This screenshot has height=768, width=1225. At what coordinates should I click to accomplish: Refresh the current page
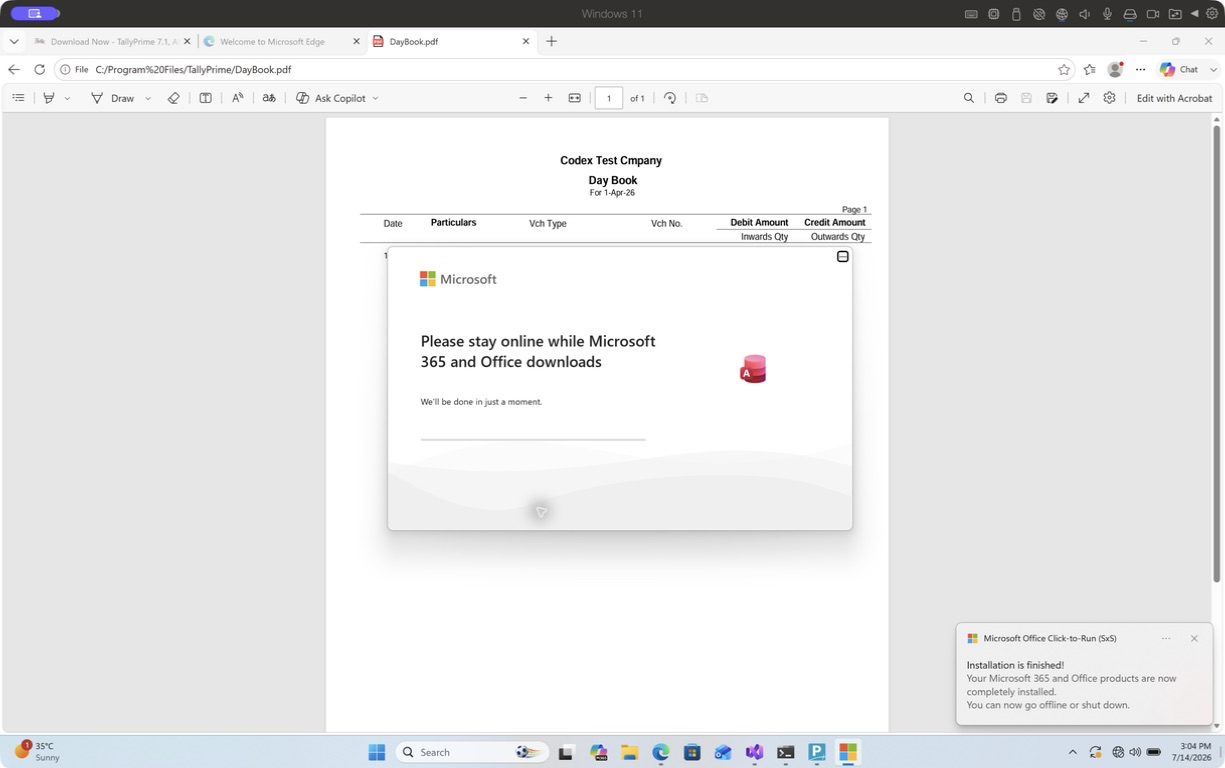click(x=39, y=69)
